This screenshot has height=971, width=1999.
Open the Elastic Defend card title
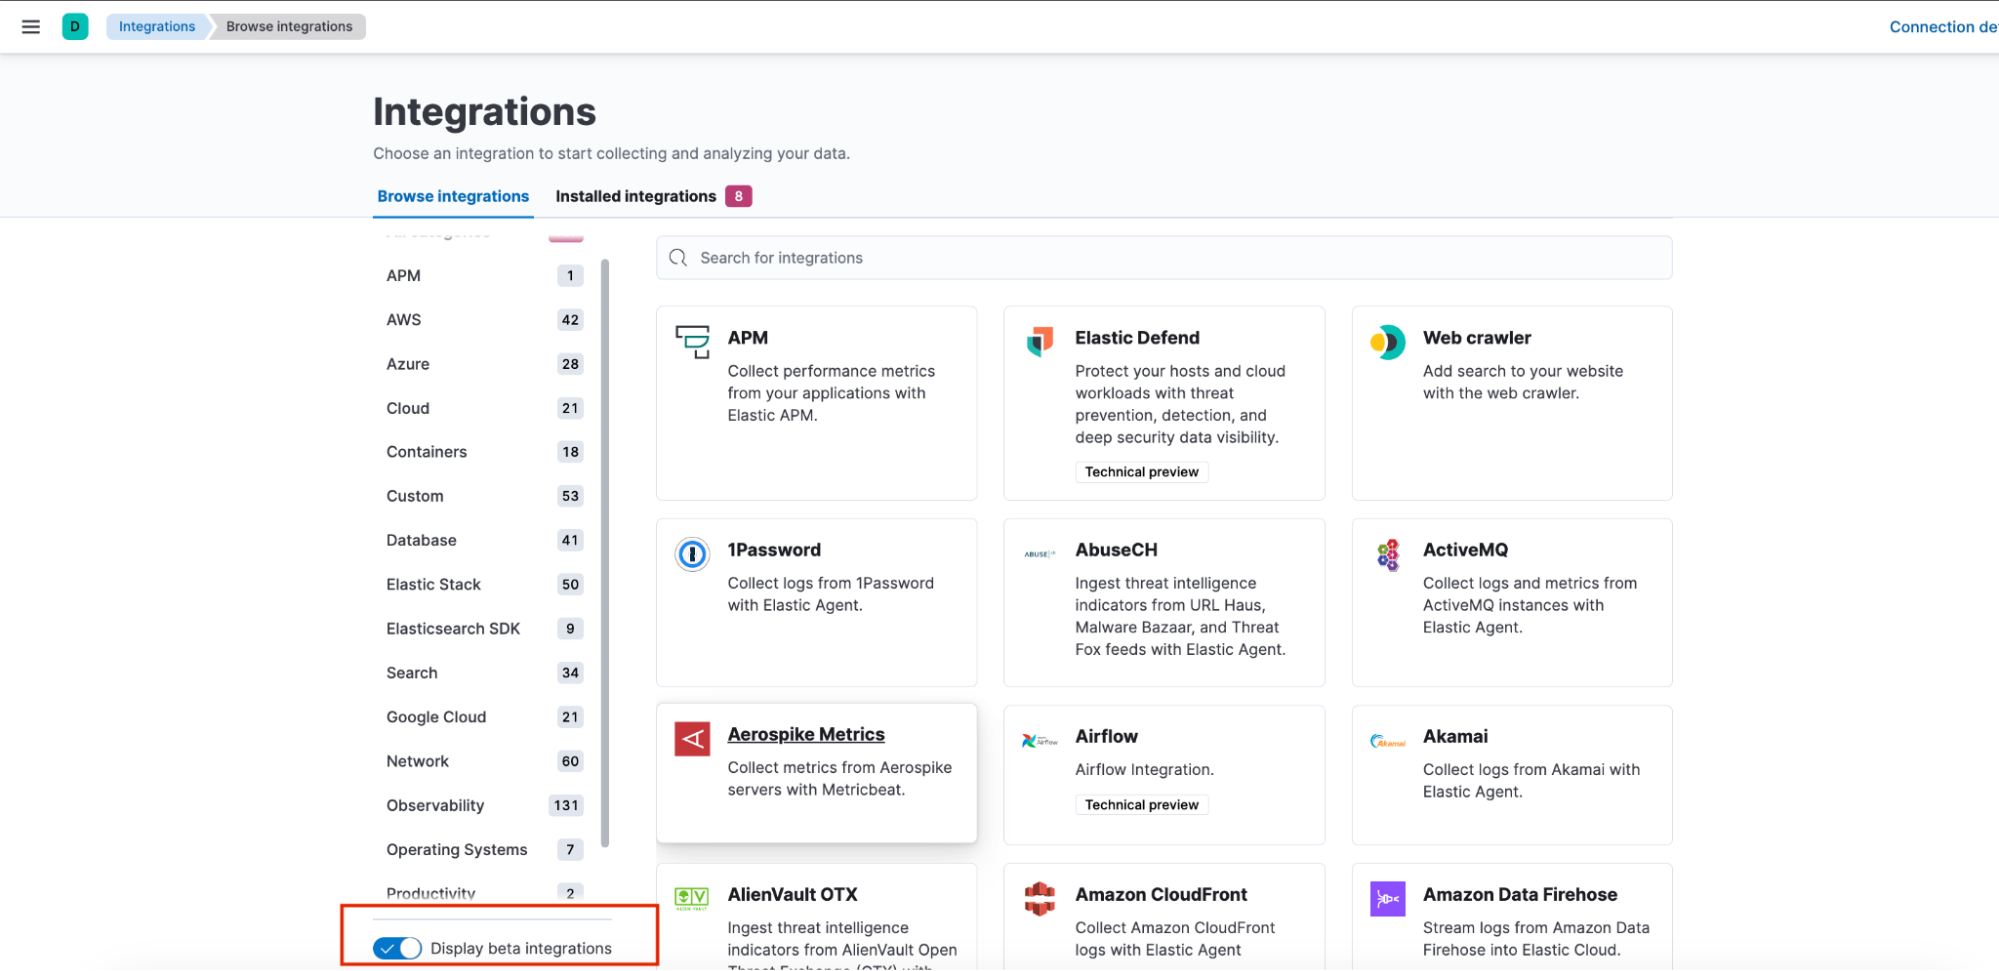point(1137,338)
